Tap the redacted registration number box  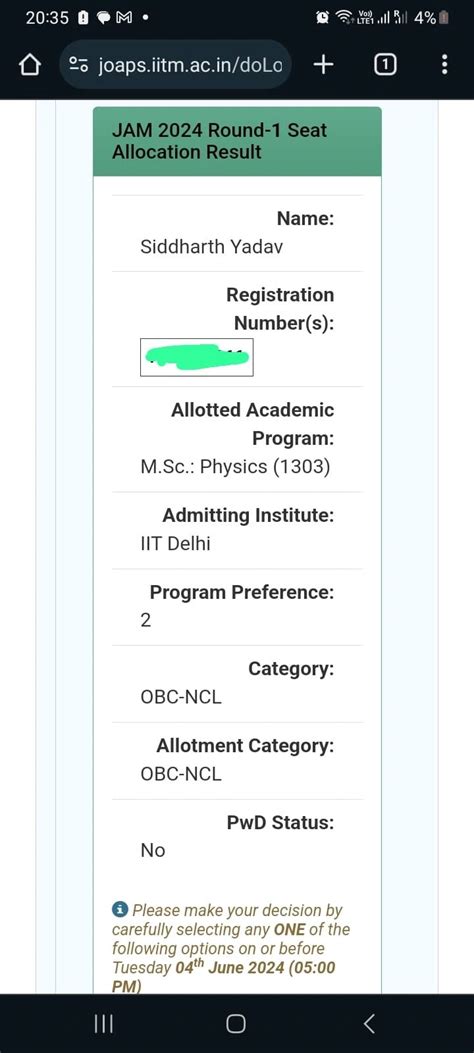(197, 357)
